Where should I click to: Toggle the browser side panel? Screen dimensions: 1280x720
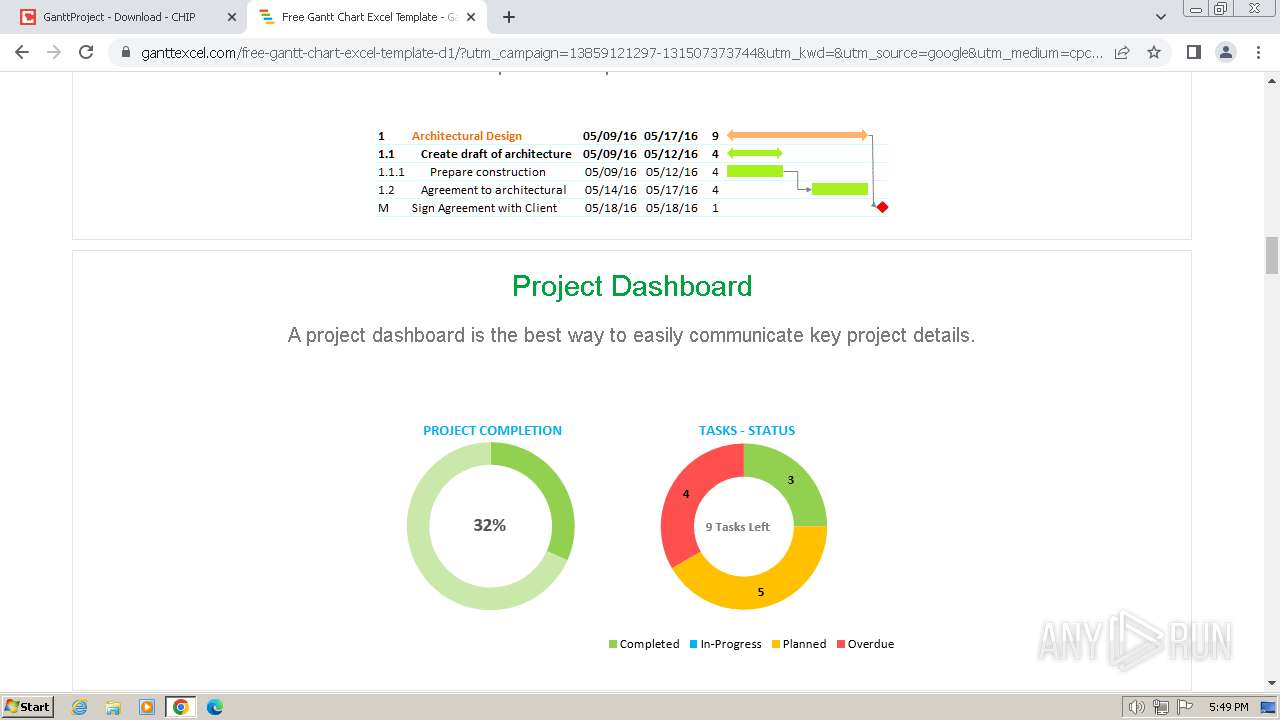click(x=1193, y=52)
